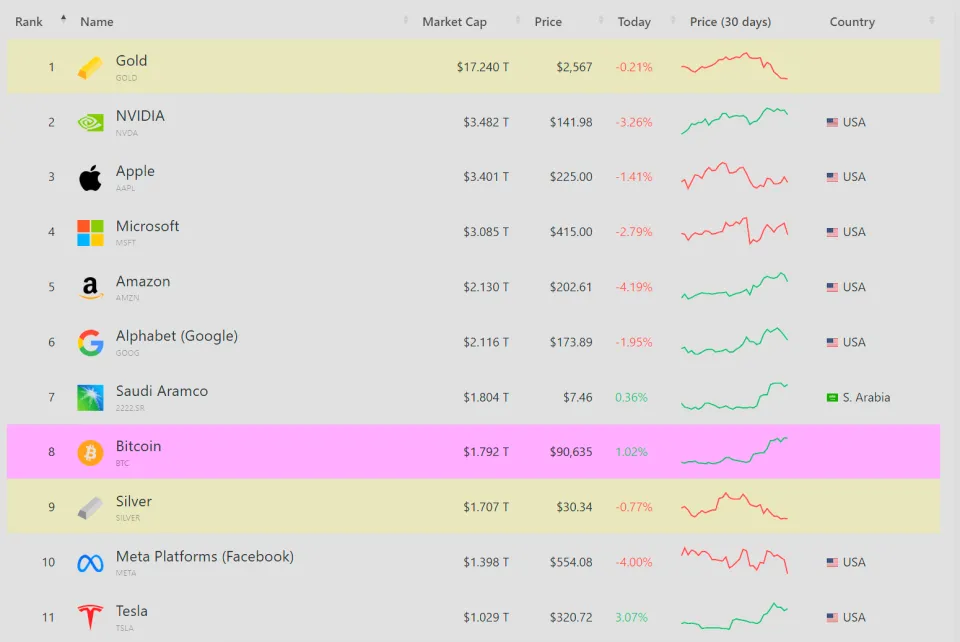This screenshot has height=642, width=960.
Task: Open the Bitcoin asset link
Action: coord(138,446)
